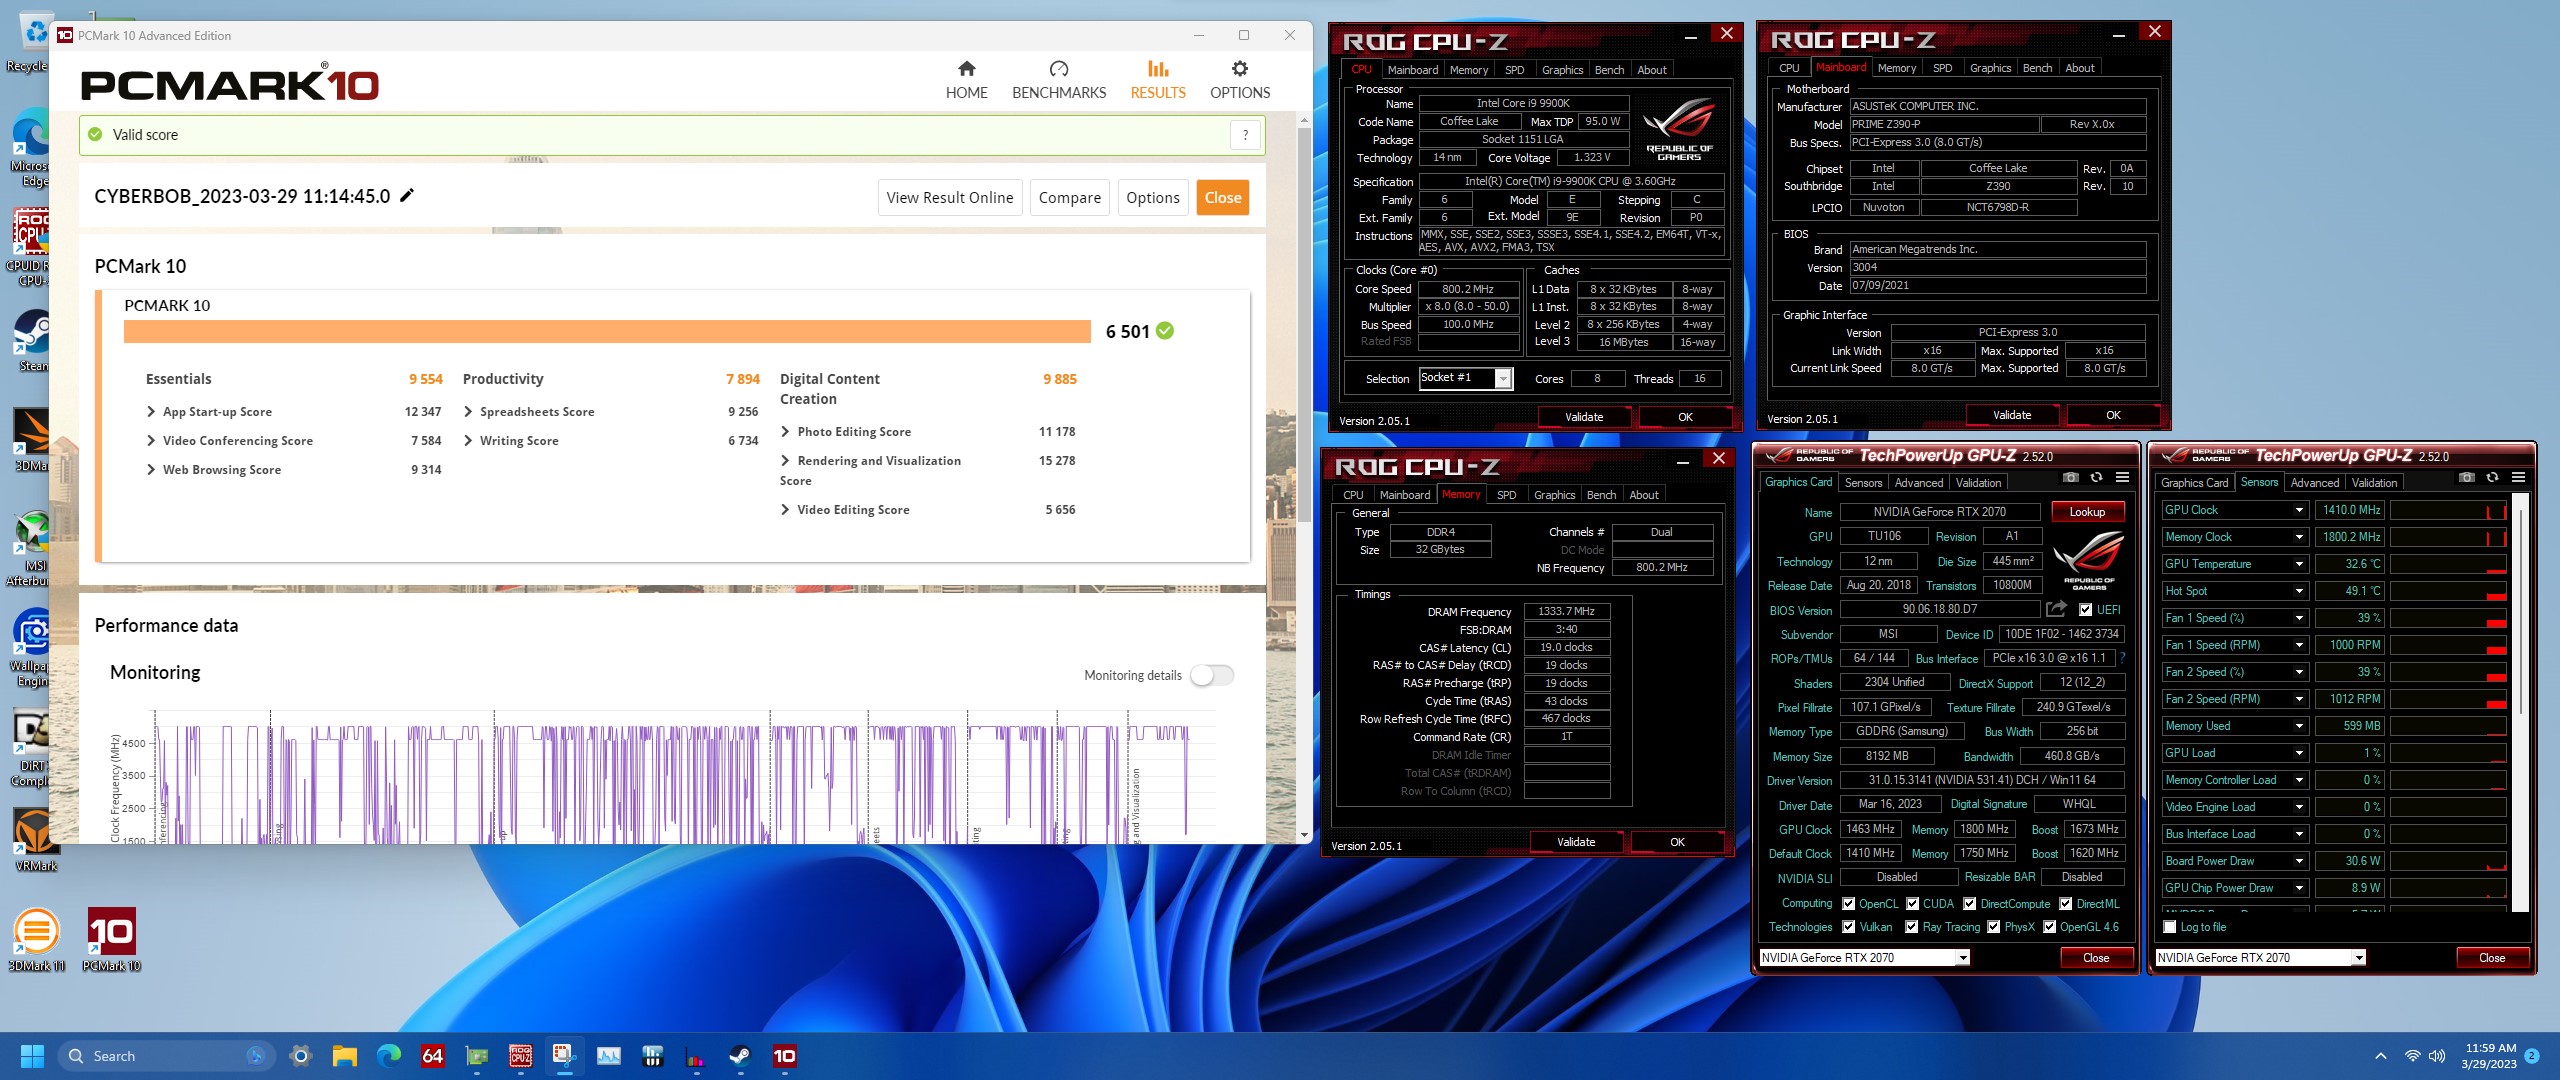This screenshot has height=1080, width=2560.
Task: Click Bus Interface question mark in GPU-Z
Action: coord(2123,658)
